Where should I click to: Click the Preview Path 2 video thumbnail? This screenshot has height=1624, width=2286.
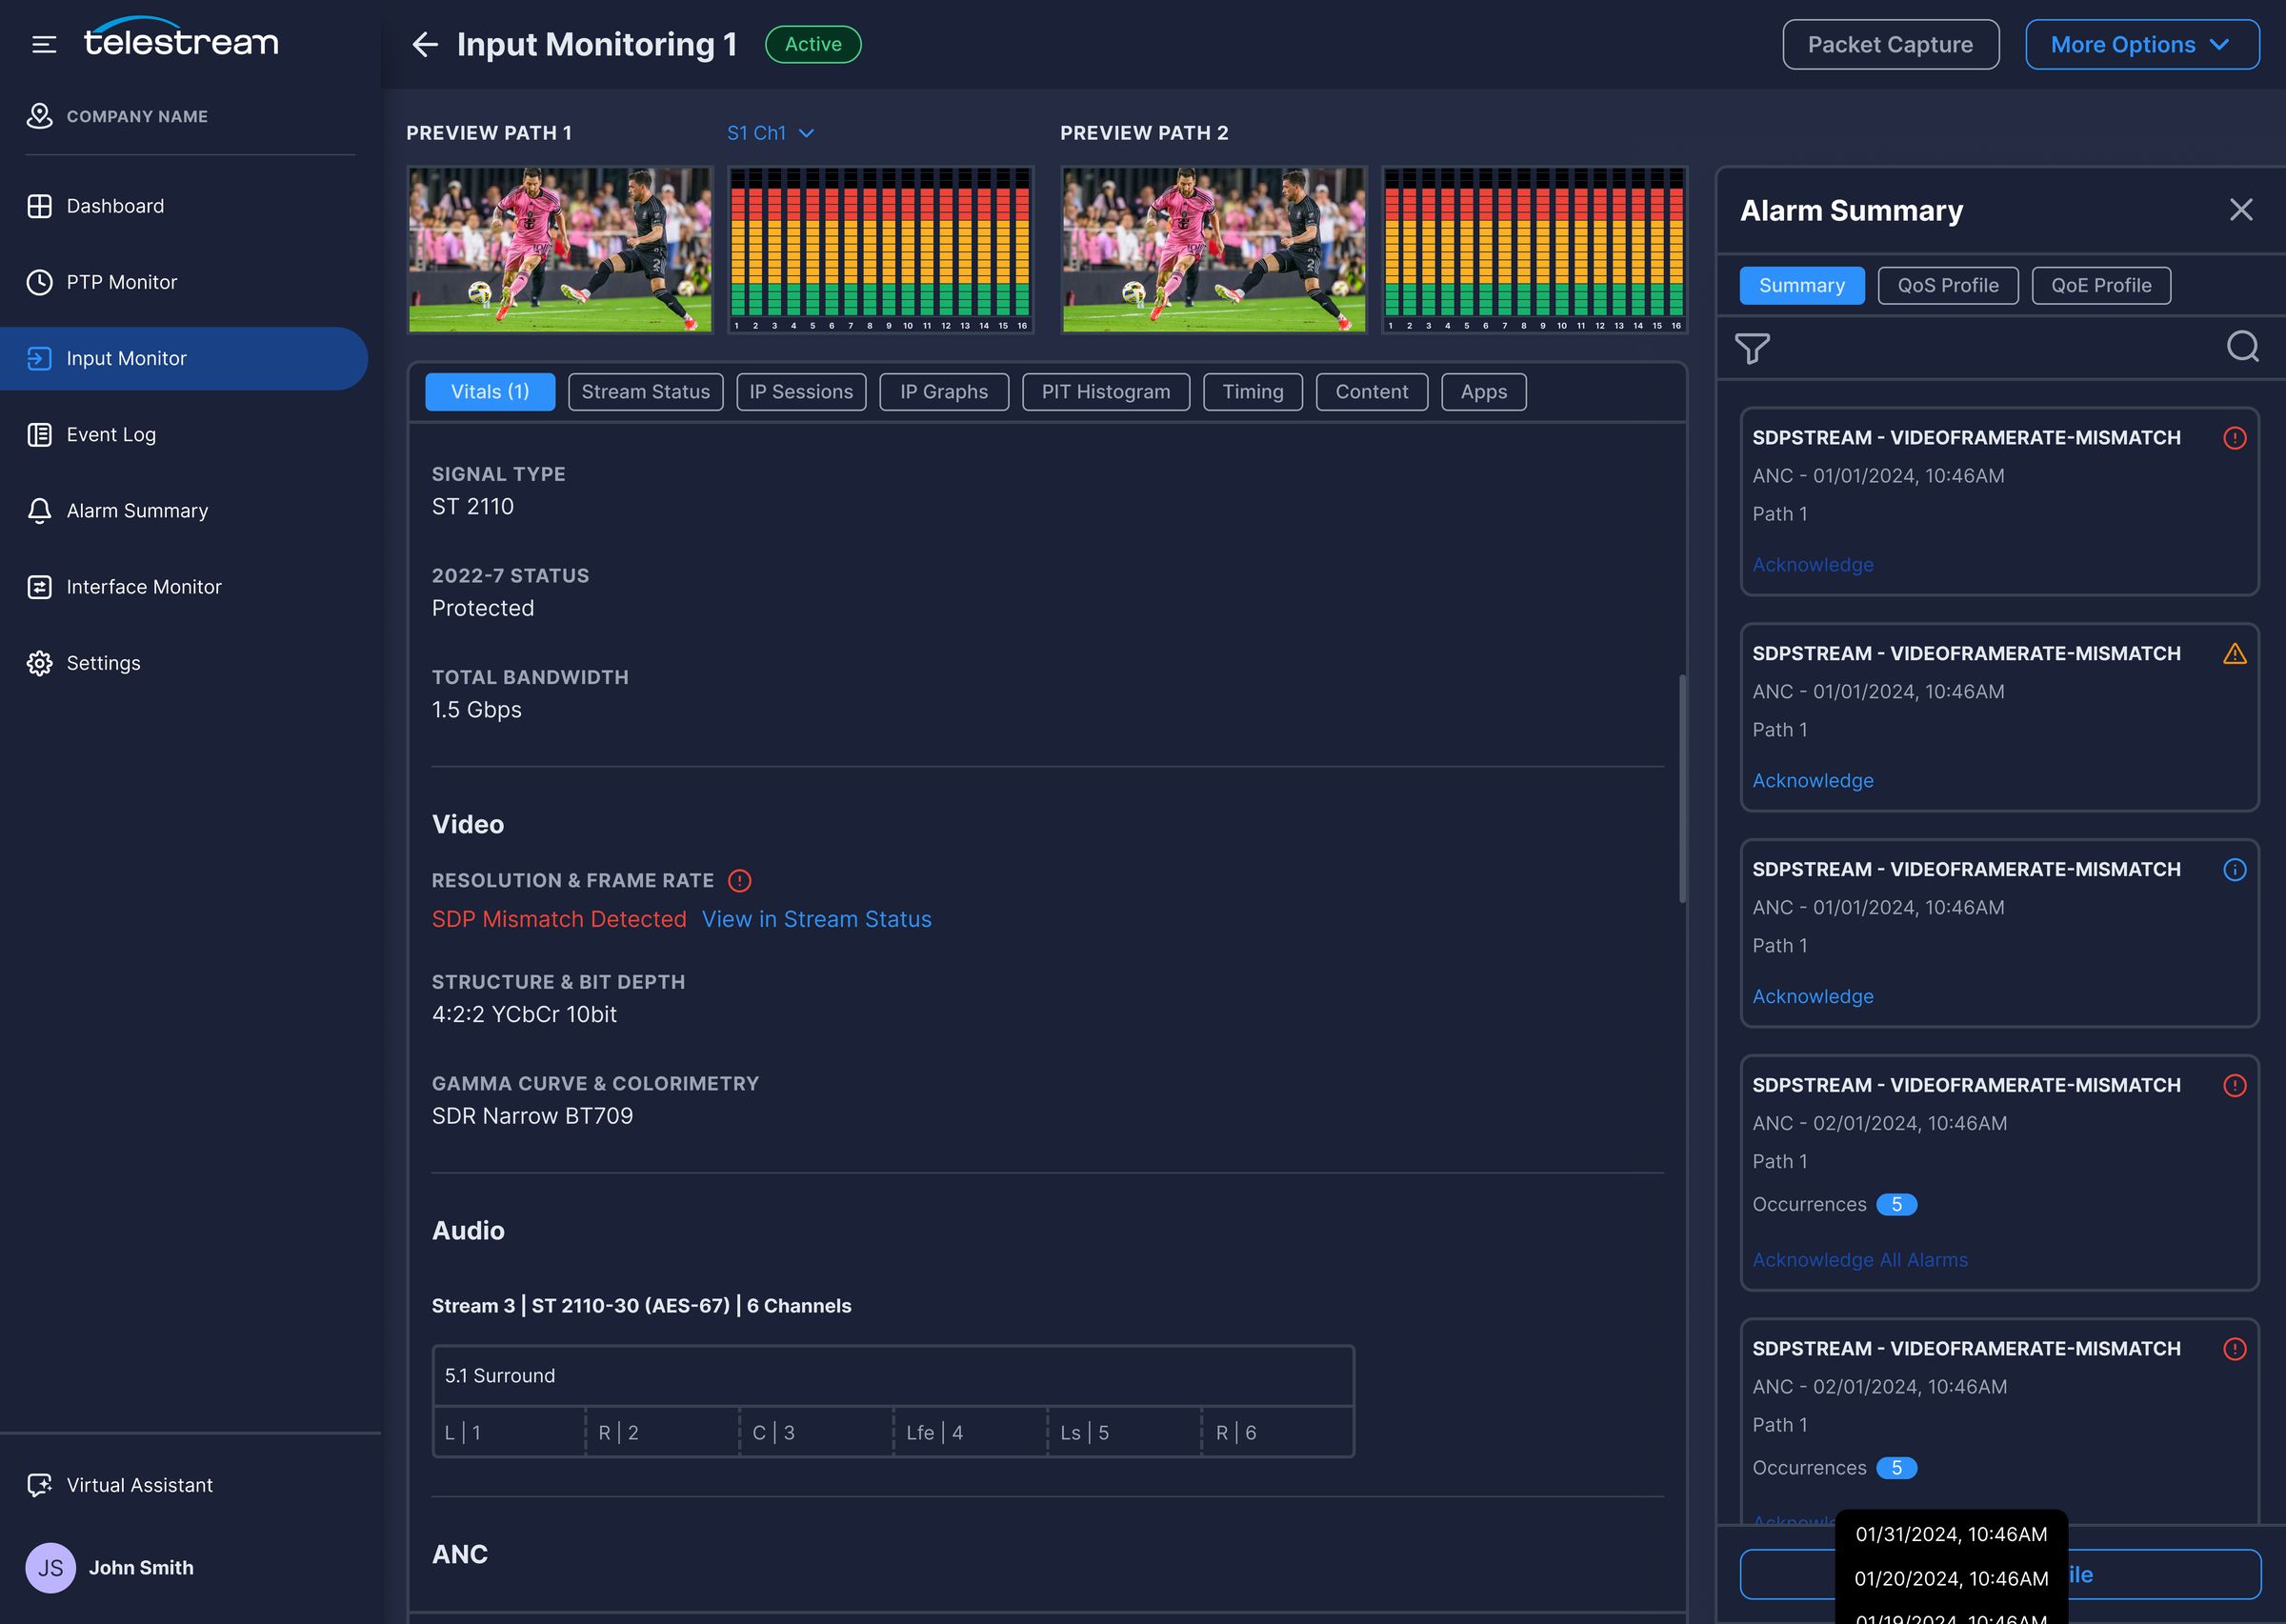[x=1214, y=250]
